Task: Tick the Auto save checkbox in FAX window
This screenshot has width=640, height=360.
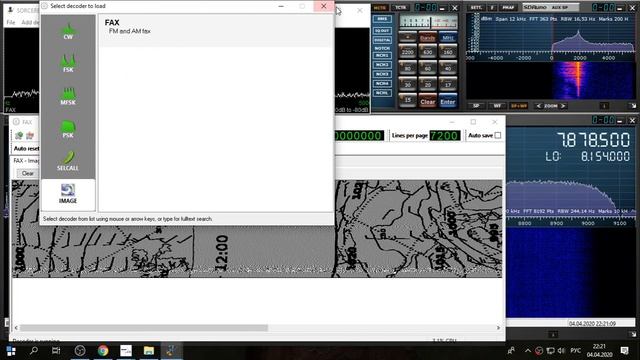Action: pyautogui.click(x=498, y=136)
